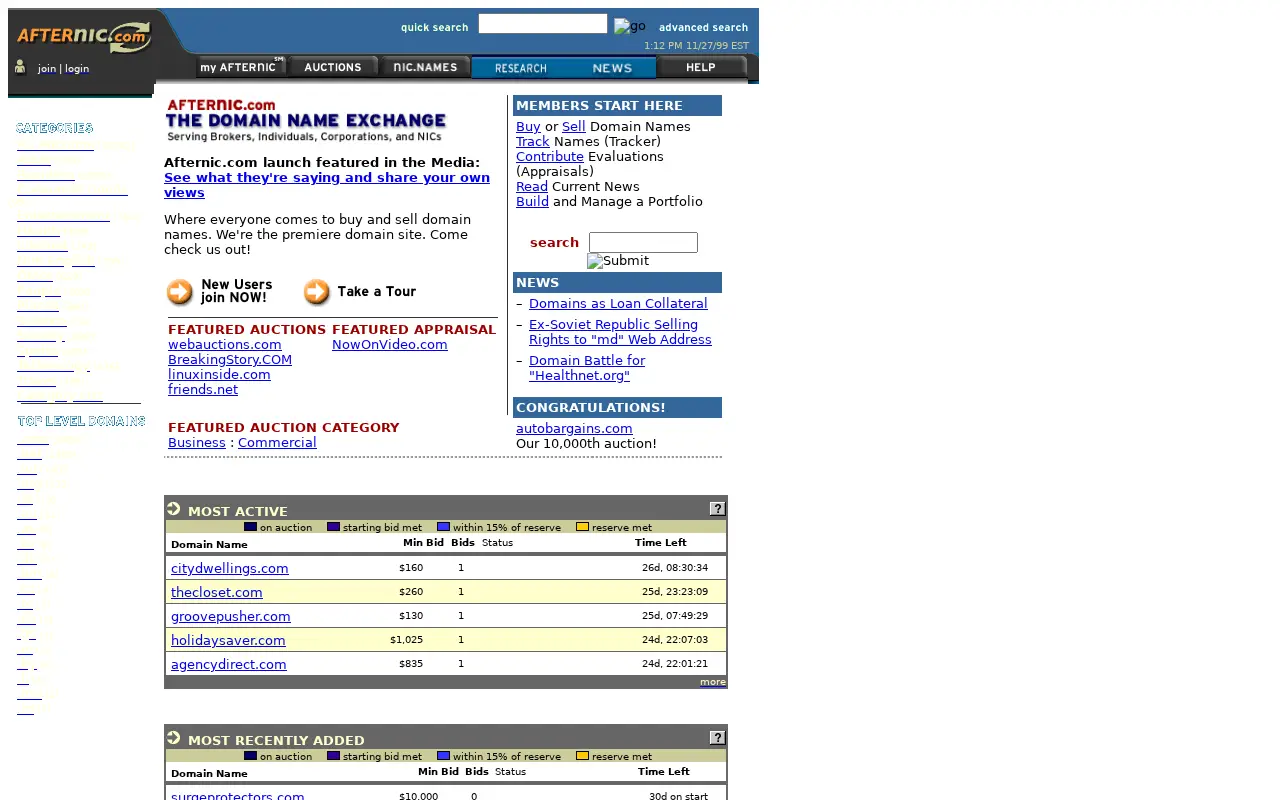Open friends.net featured auction
Screen dimensions: 1280x800
click(203, 389)
